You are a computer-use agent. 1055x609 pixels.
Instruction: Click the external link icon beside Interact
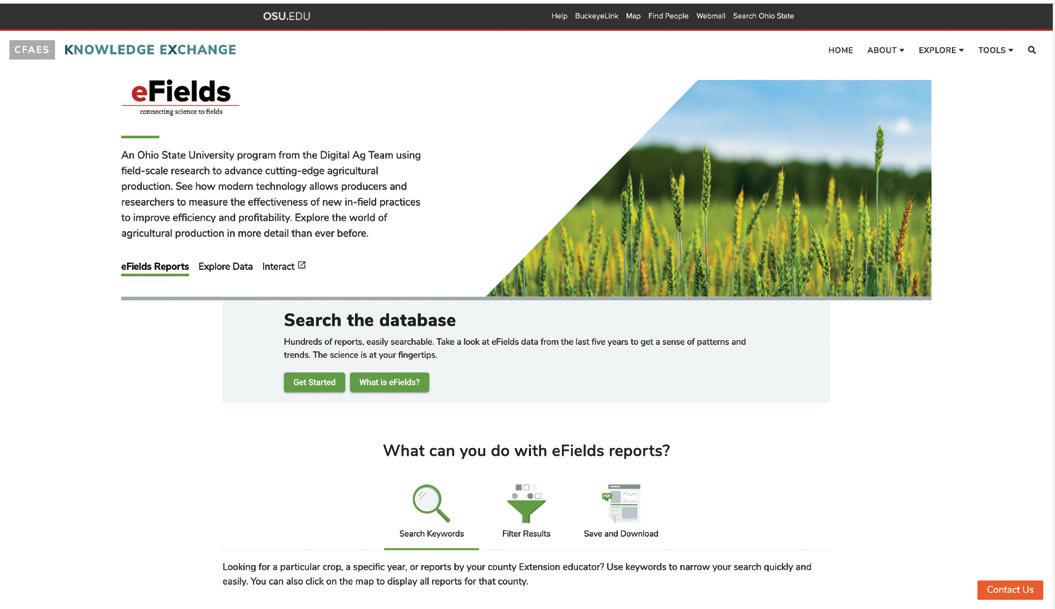tap(301, 265)
